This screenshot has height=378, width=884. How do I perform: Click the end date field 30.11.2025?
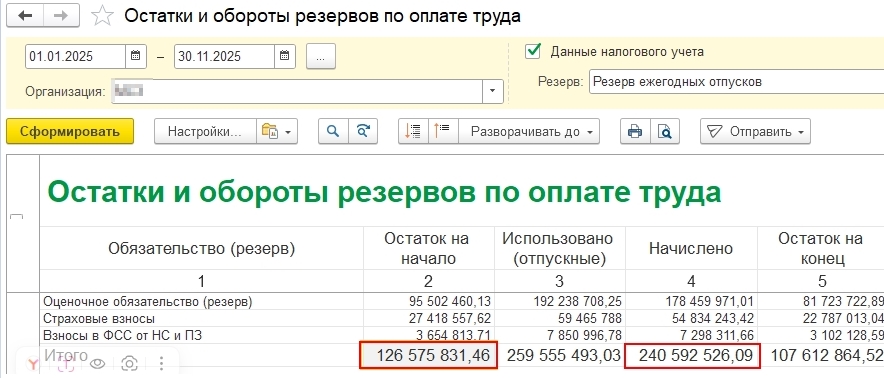click(x=224, y=56)
